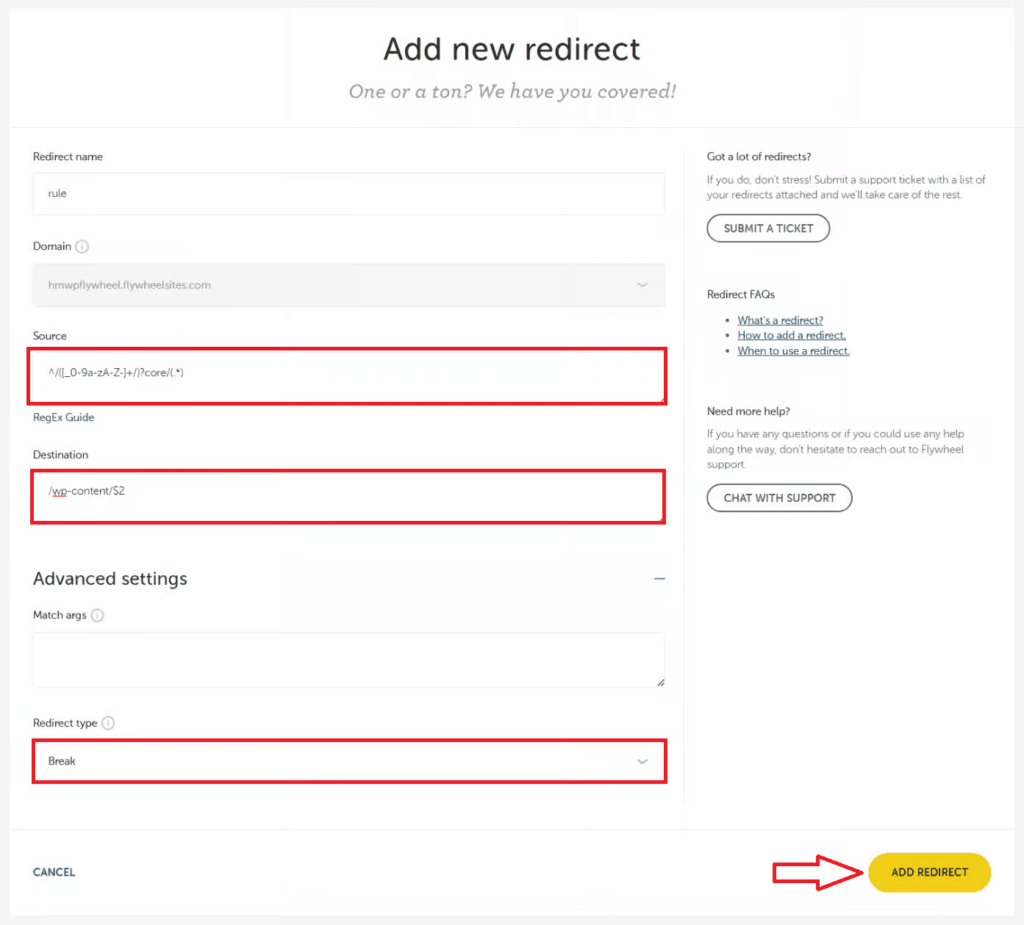Click the Source regex input field
Screen dimensions: 1024x925
pyautogui.click(x=348, y=374)
